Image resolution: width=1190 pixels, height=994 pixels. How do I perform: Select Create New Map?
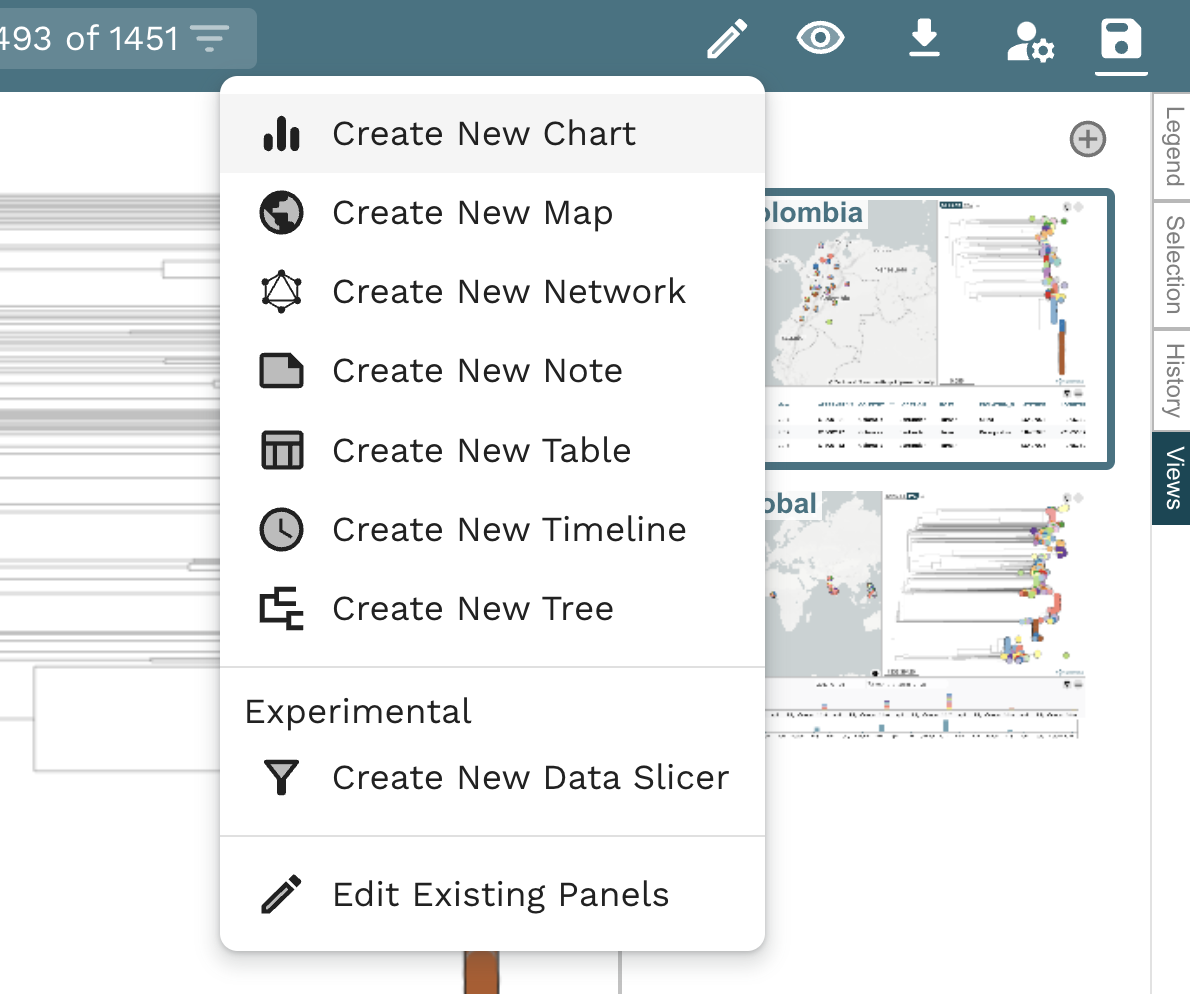[x=493, y=212]
